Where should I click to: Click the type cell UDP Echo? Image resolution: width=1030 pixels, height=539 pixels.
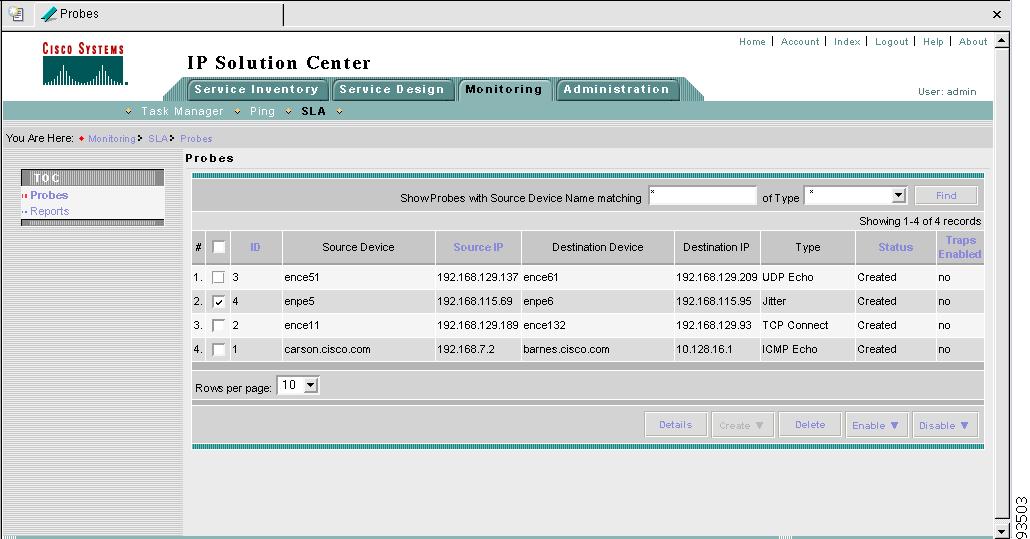788,277
